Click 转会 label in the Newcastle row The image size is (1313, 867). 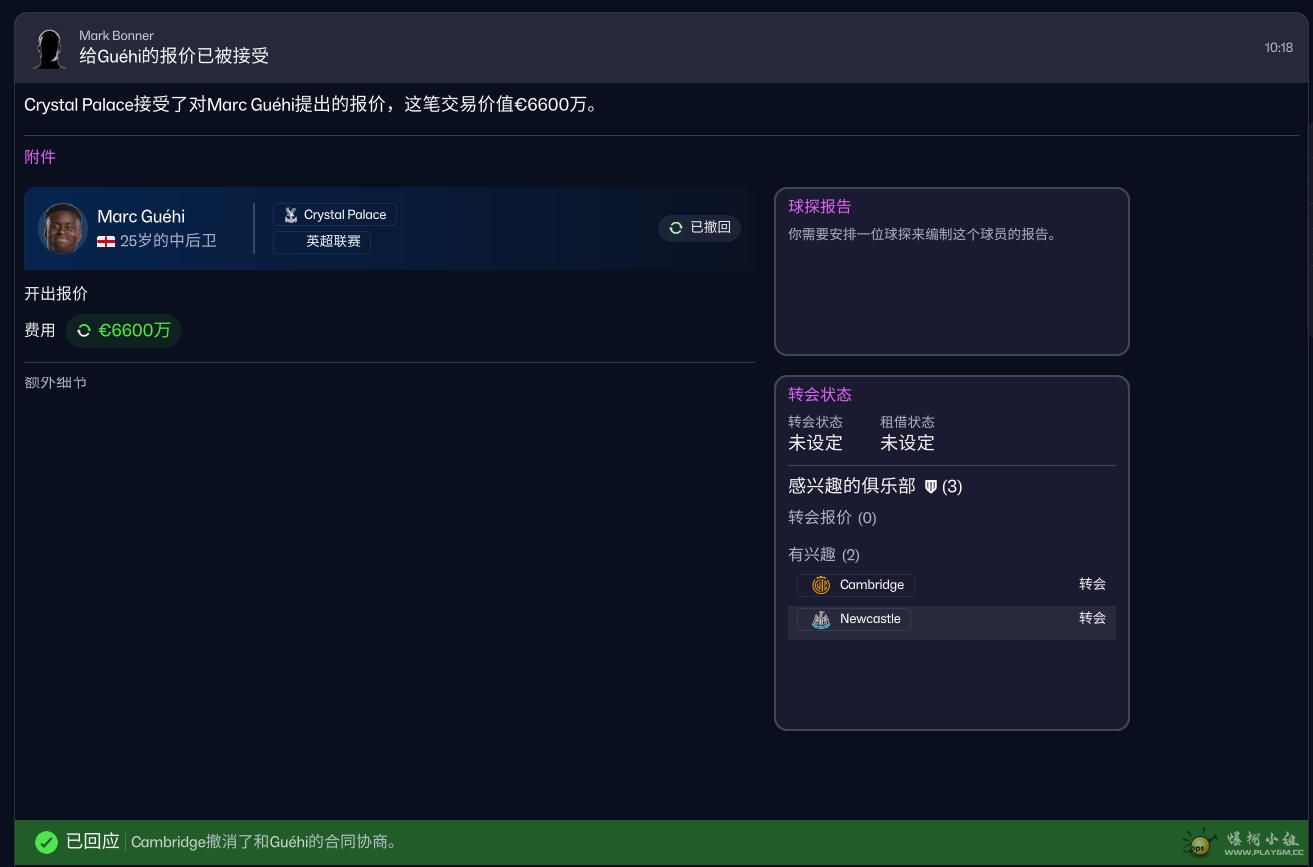coord(1092,618)
